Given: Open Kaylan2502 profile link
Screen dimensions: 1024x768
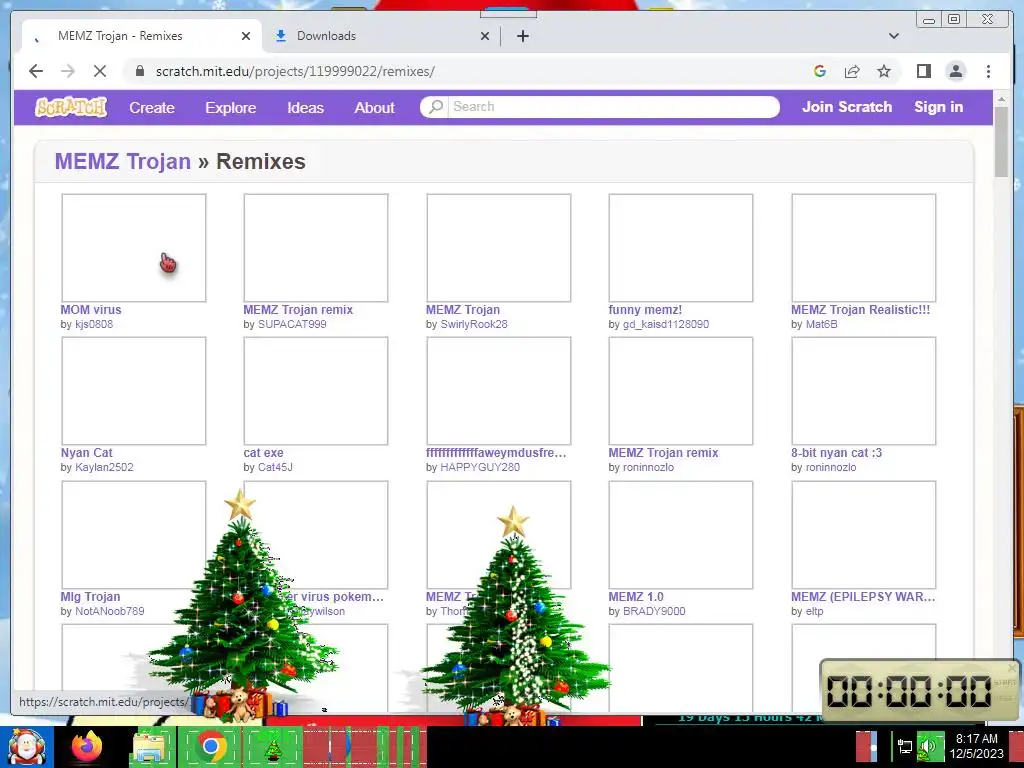Looking at the screenshot, I should (104, 467).
